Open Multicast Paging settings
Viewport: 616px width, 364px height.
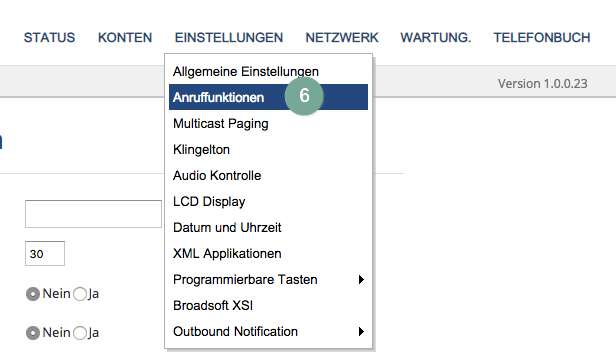tap(268, 123)
